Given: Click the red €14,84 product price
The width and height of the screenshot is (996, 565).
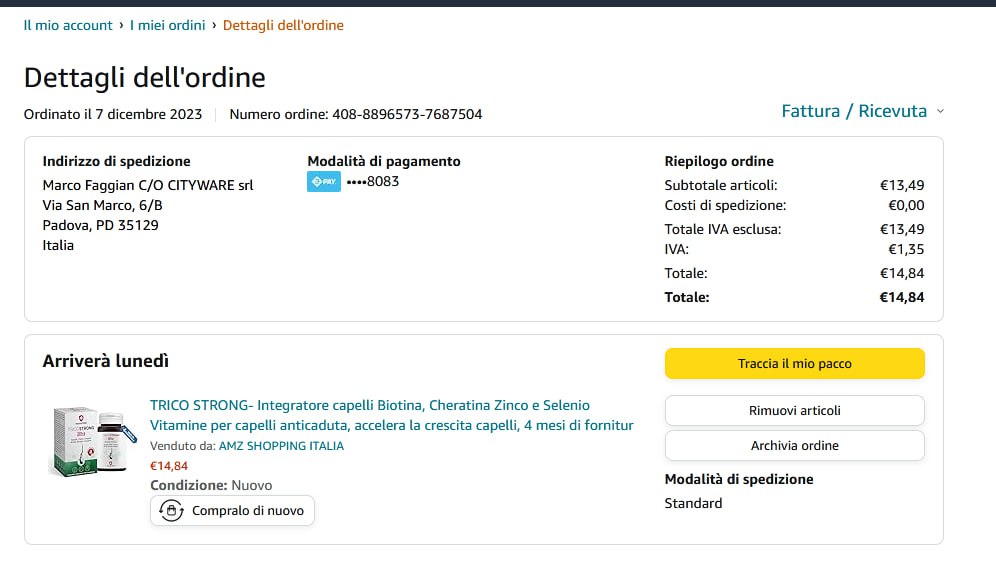Looking at the screenshot, I should [169, 465].
